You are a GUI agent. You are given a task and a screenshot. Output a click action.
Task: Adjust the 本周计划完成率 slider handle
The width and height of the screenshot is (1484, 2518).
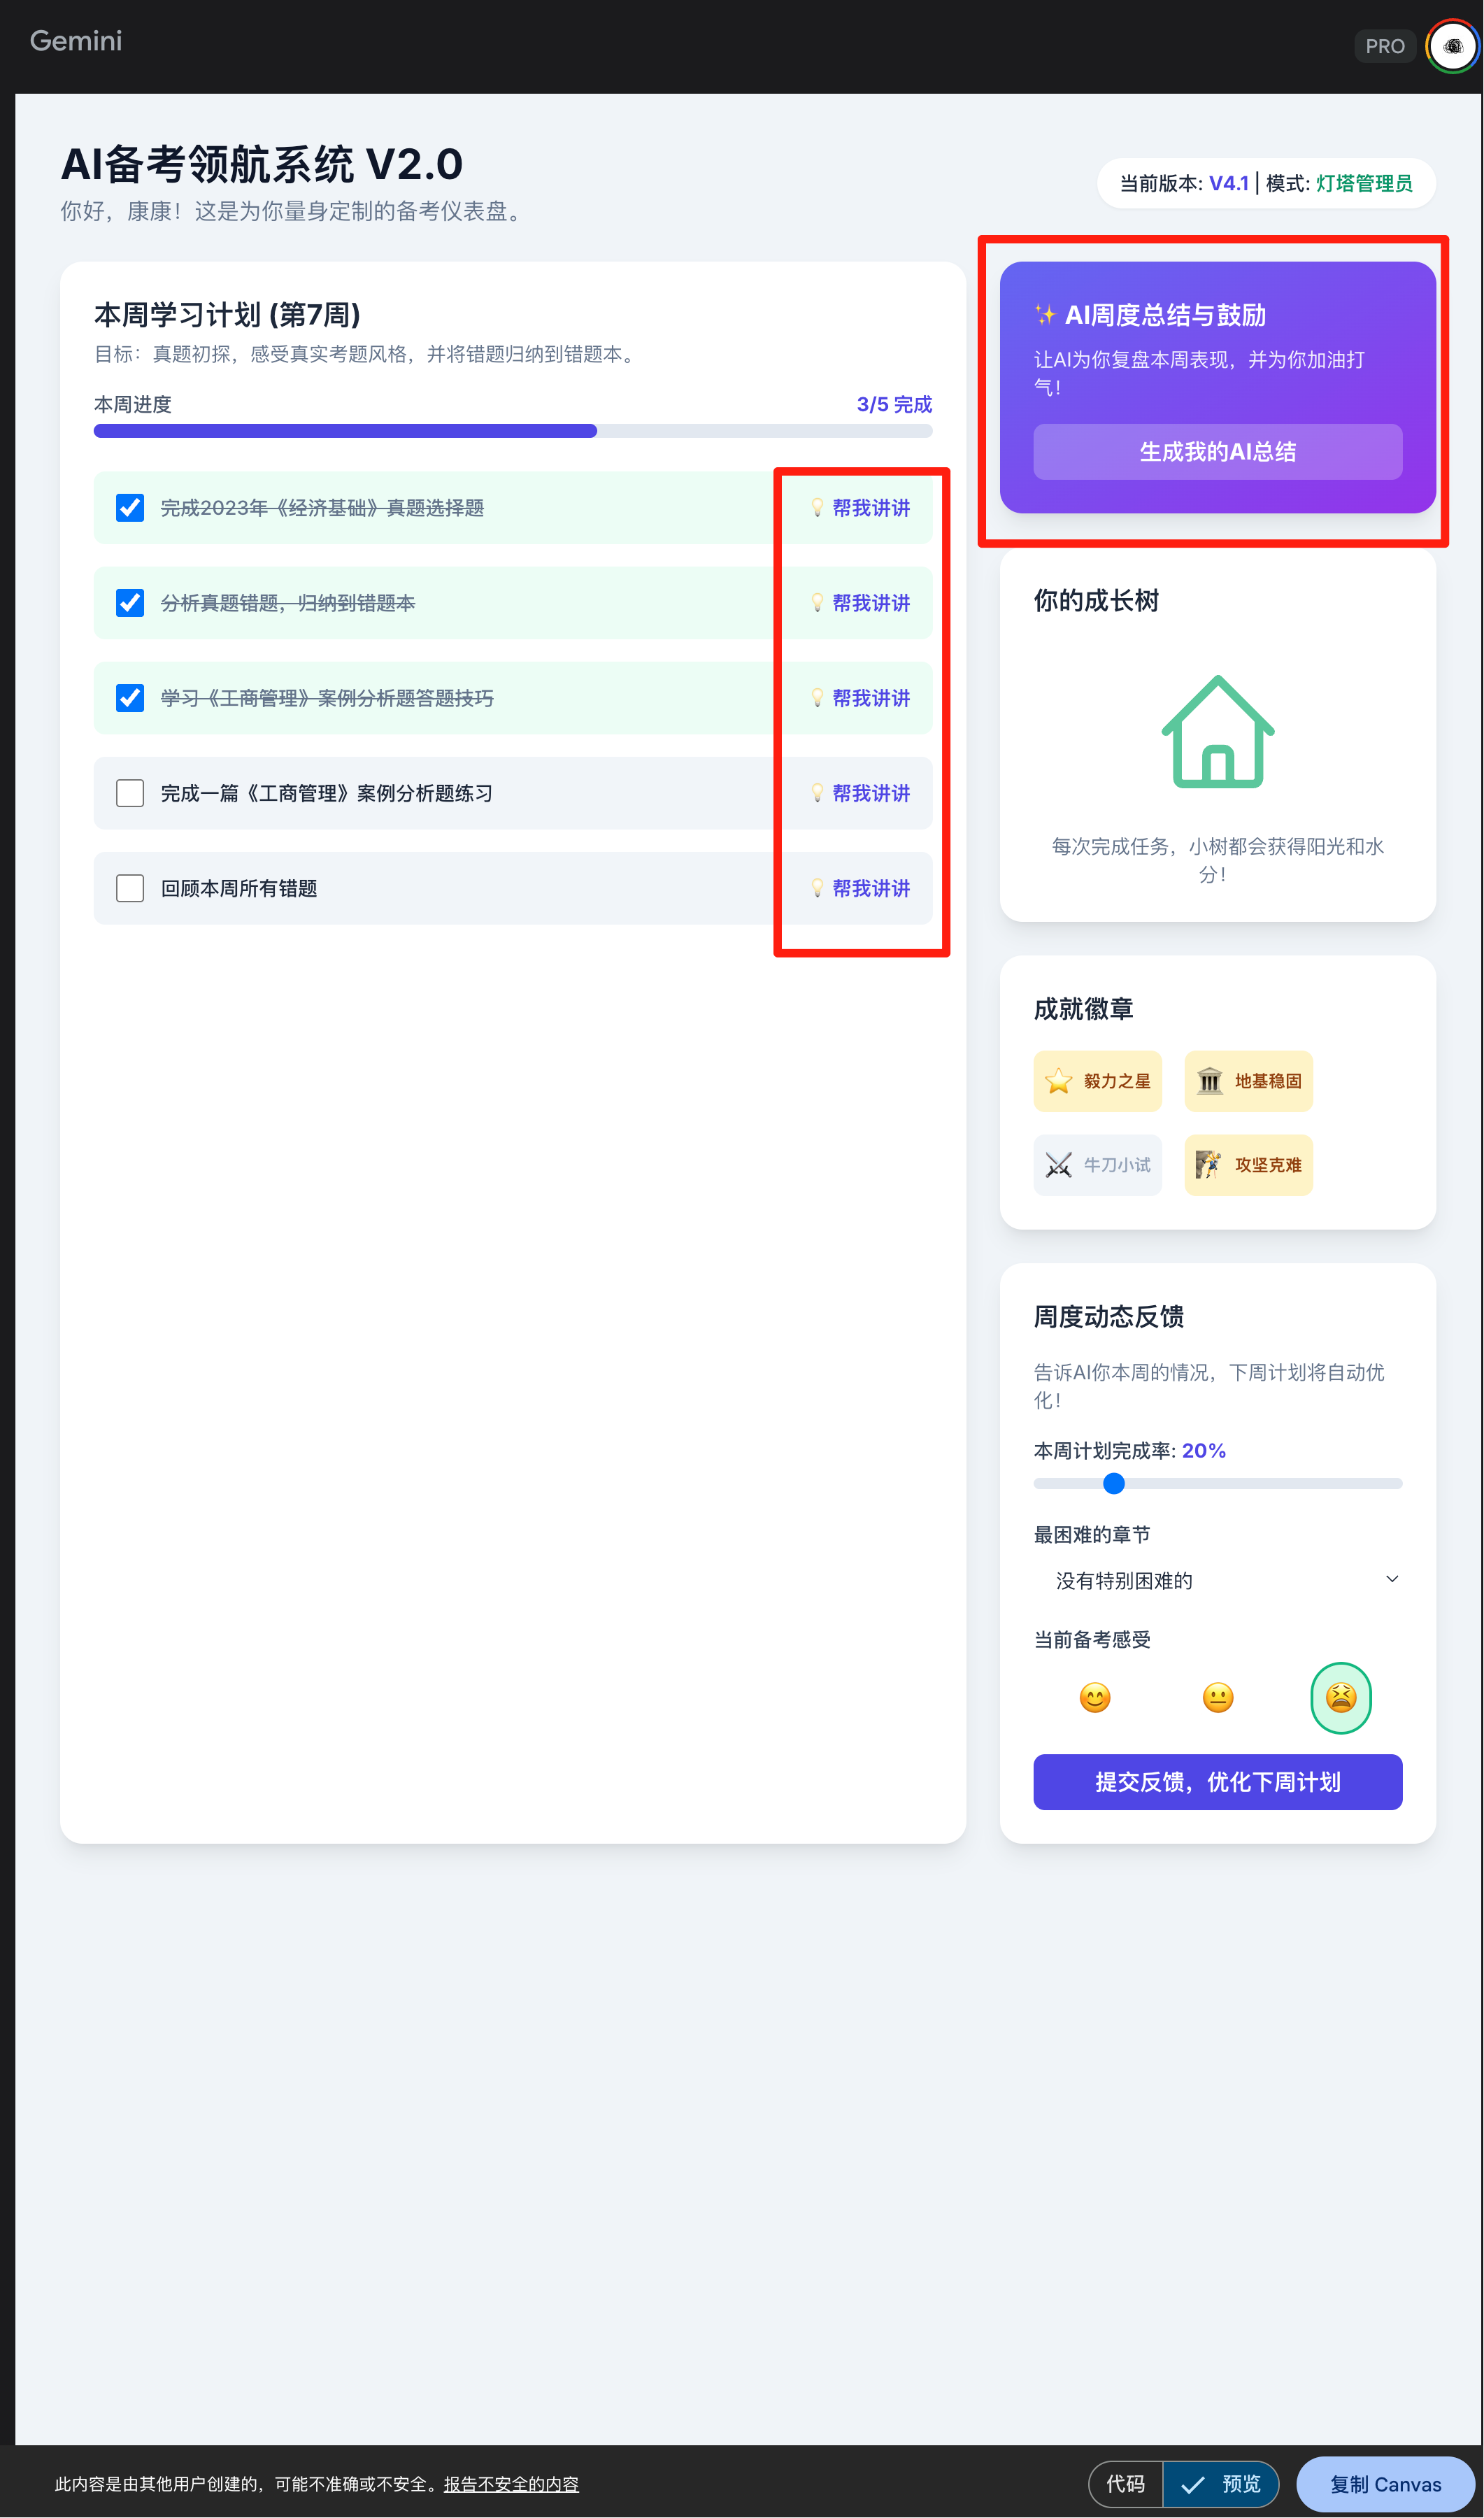pos(1113,1484)
